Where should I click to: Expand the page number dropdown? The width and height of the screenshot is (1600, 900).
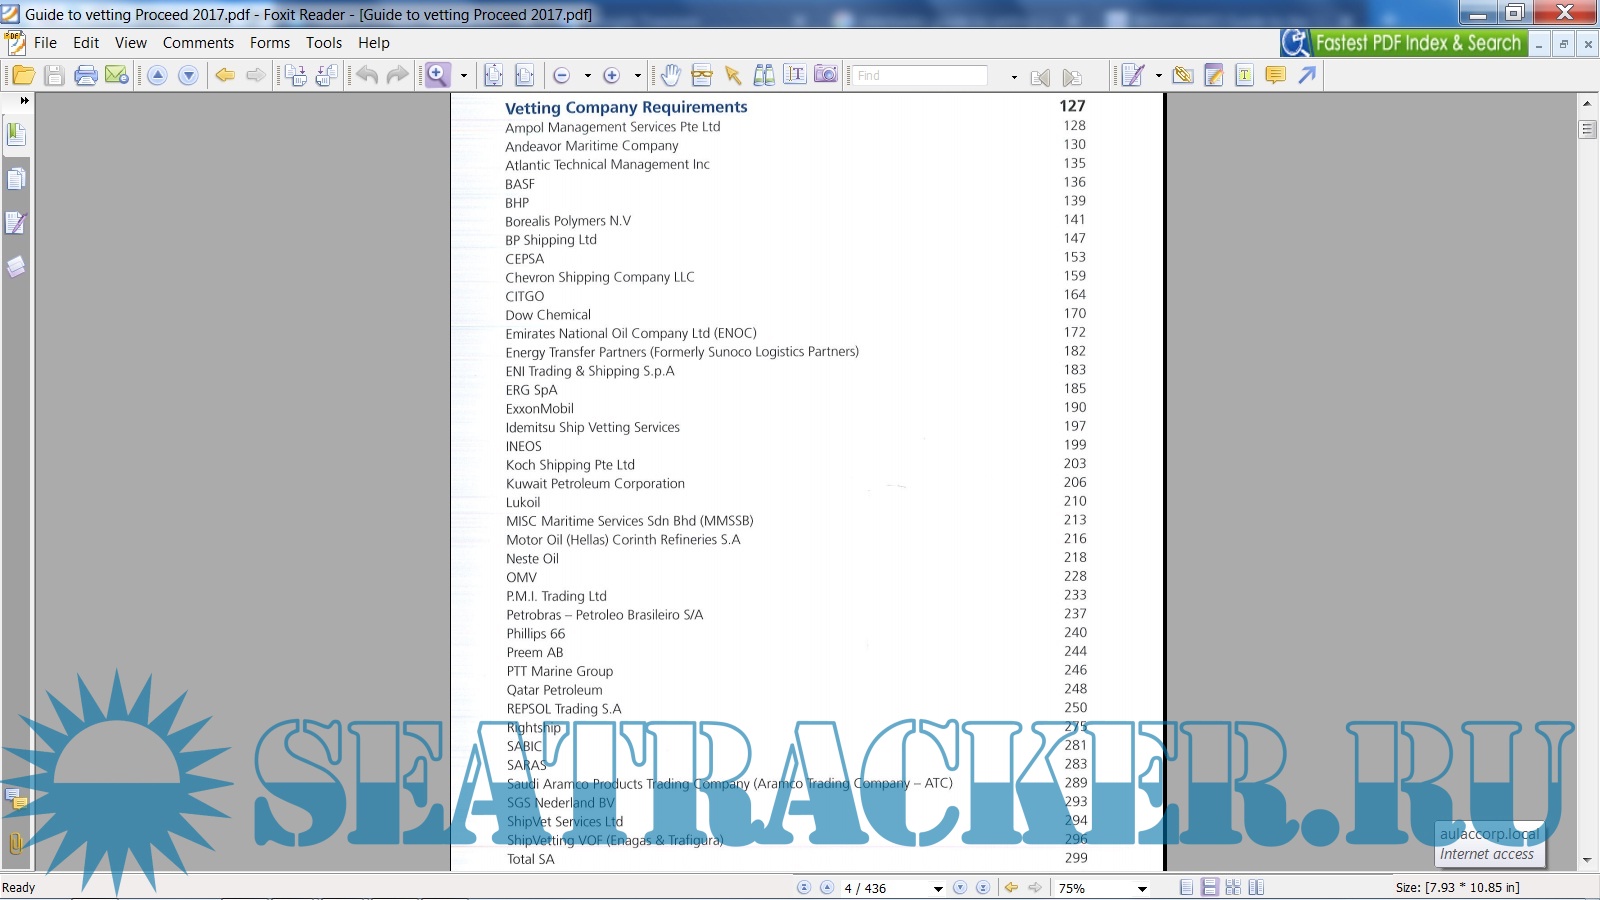tap(937, 889)
